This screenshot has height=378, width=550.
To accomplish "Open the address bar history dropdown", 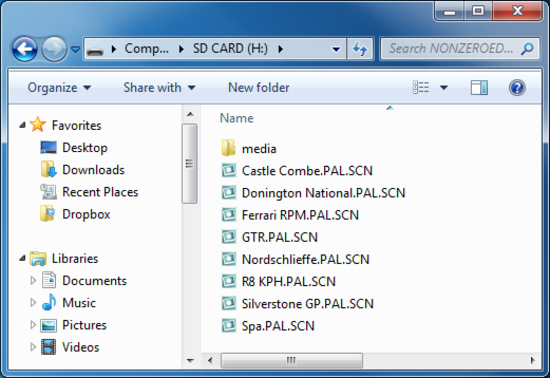I will [x=336, y=49].
